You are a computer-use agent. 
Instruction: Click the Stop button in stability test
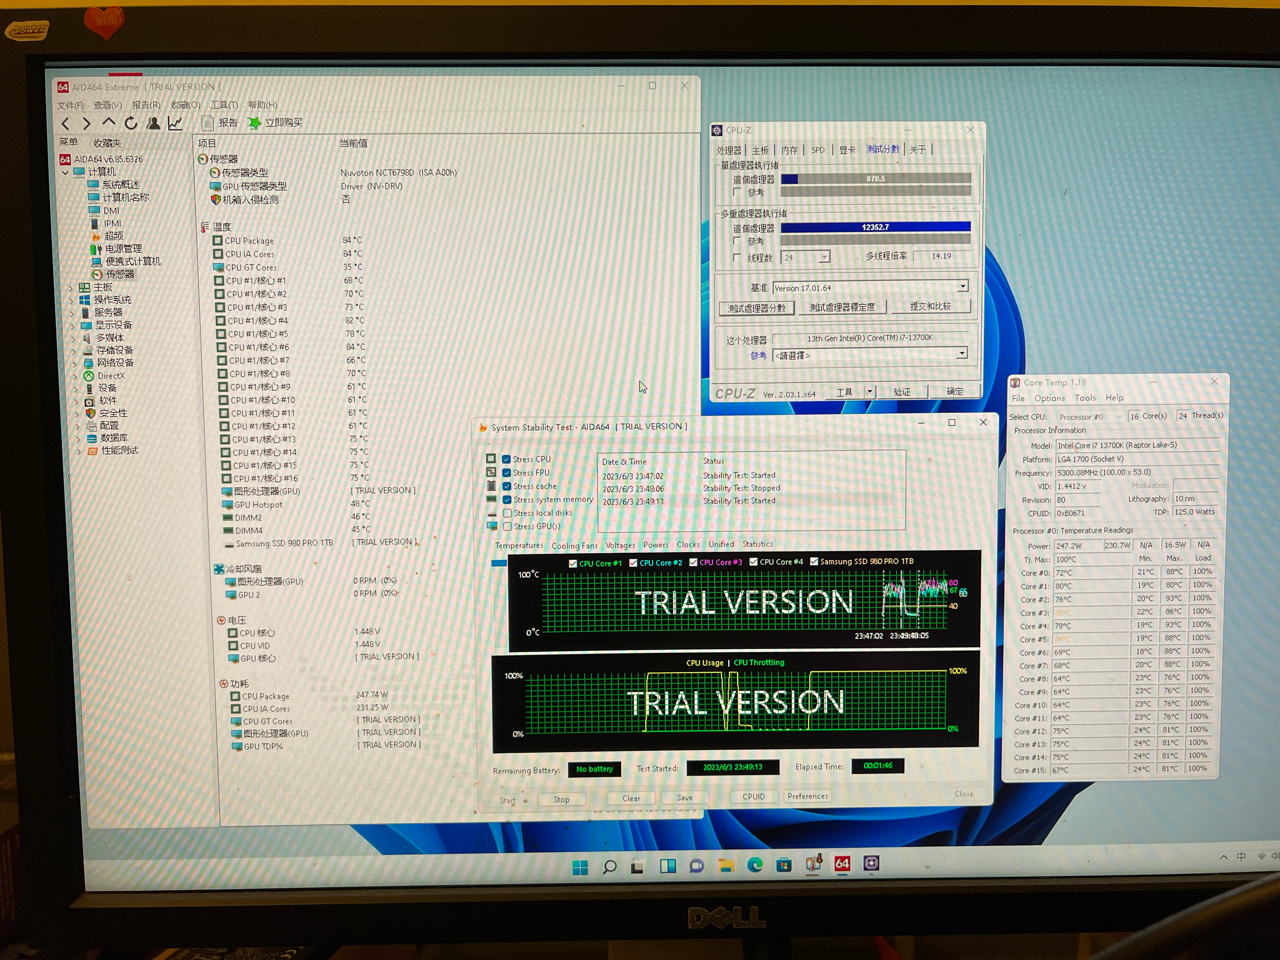(x=561, y=799)
